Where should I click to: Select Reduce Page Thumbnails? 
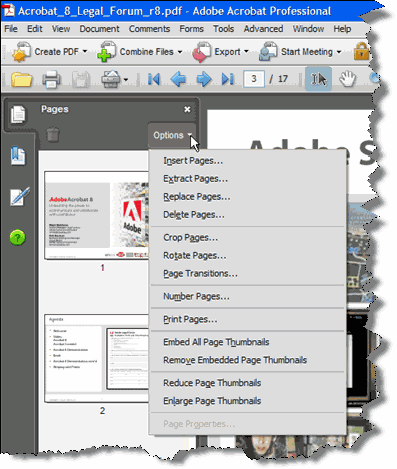[x=247, y=383]
